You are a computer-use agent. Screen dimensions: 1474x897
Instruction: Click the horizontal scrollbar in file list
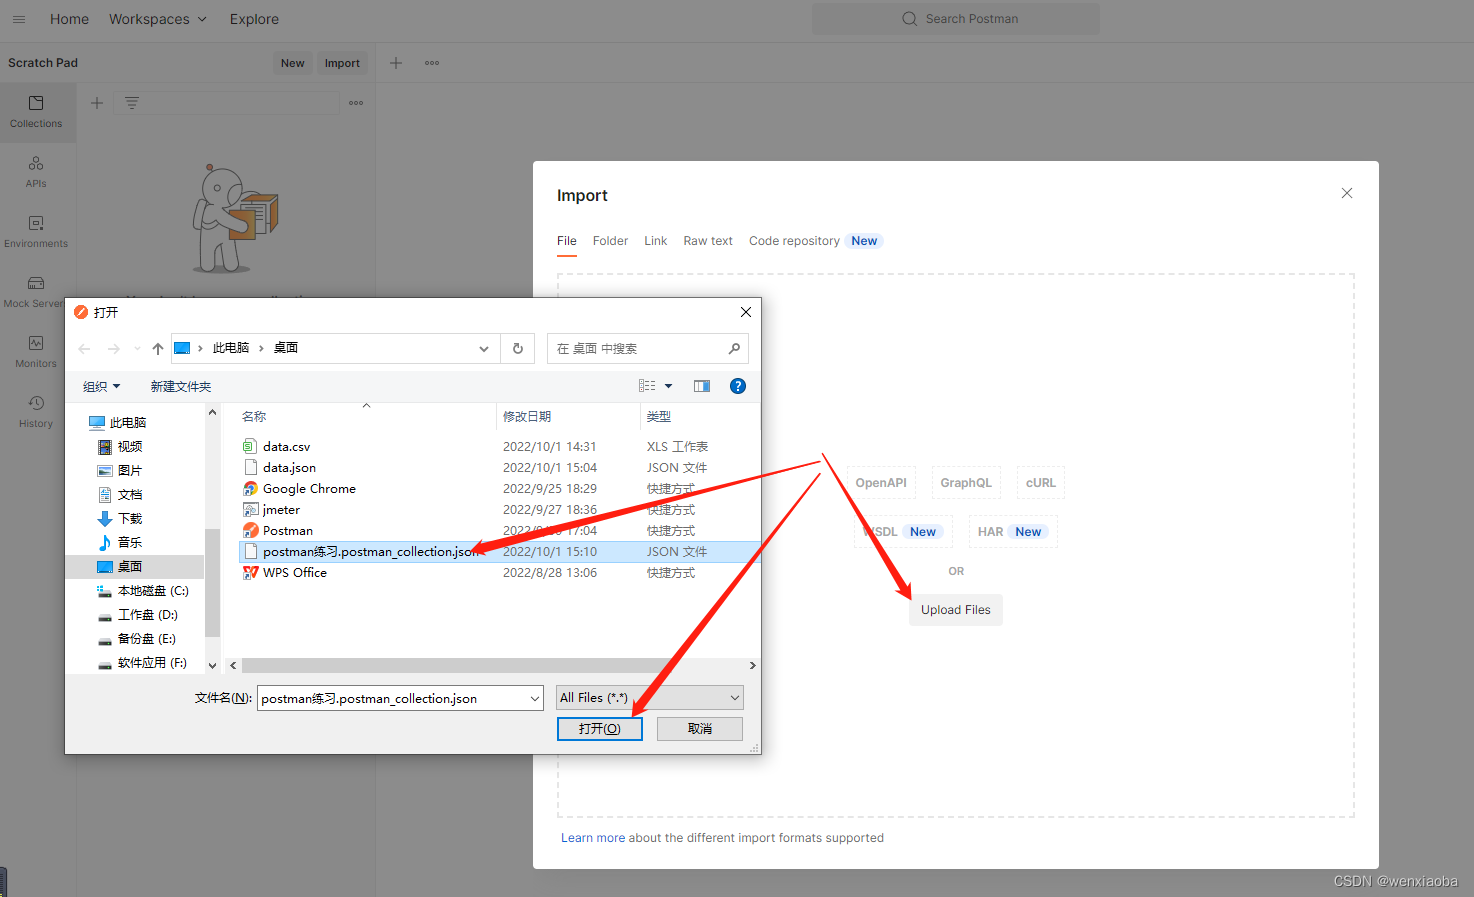tap(494, 665)
